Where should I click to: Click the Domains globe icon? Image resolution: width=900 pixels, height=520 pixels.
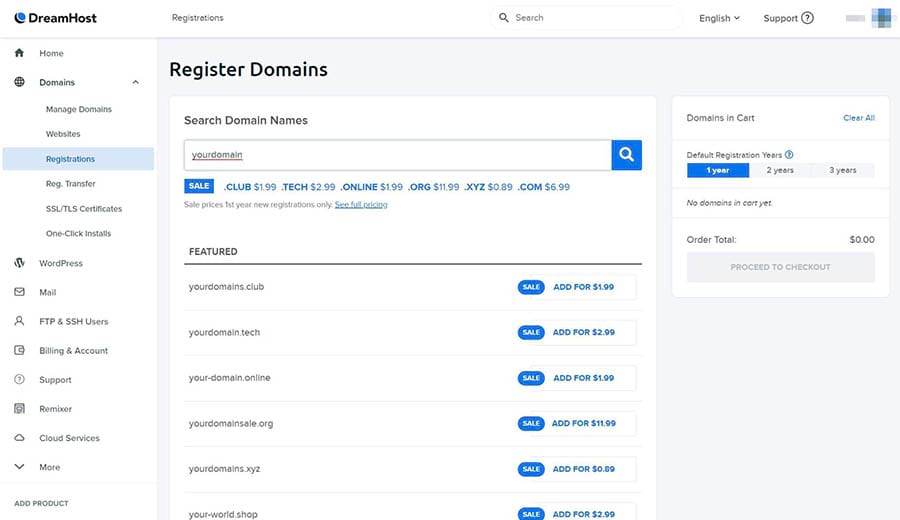19,82
